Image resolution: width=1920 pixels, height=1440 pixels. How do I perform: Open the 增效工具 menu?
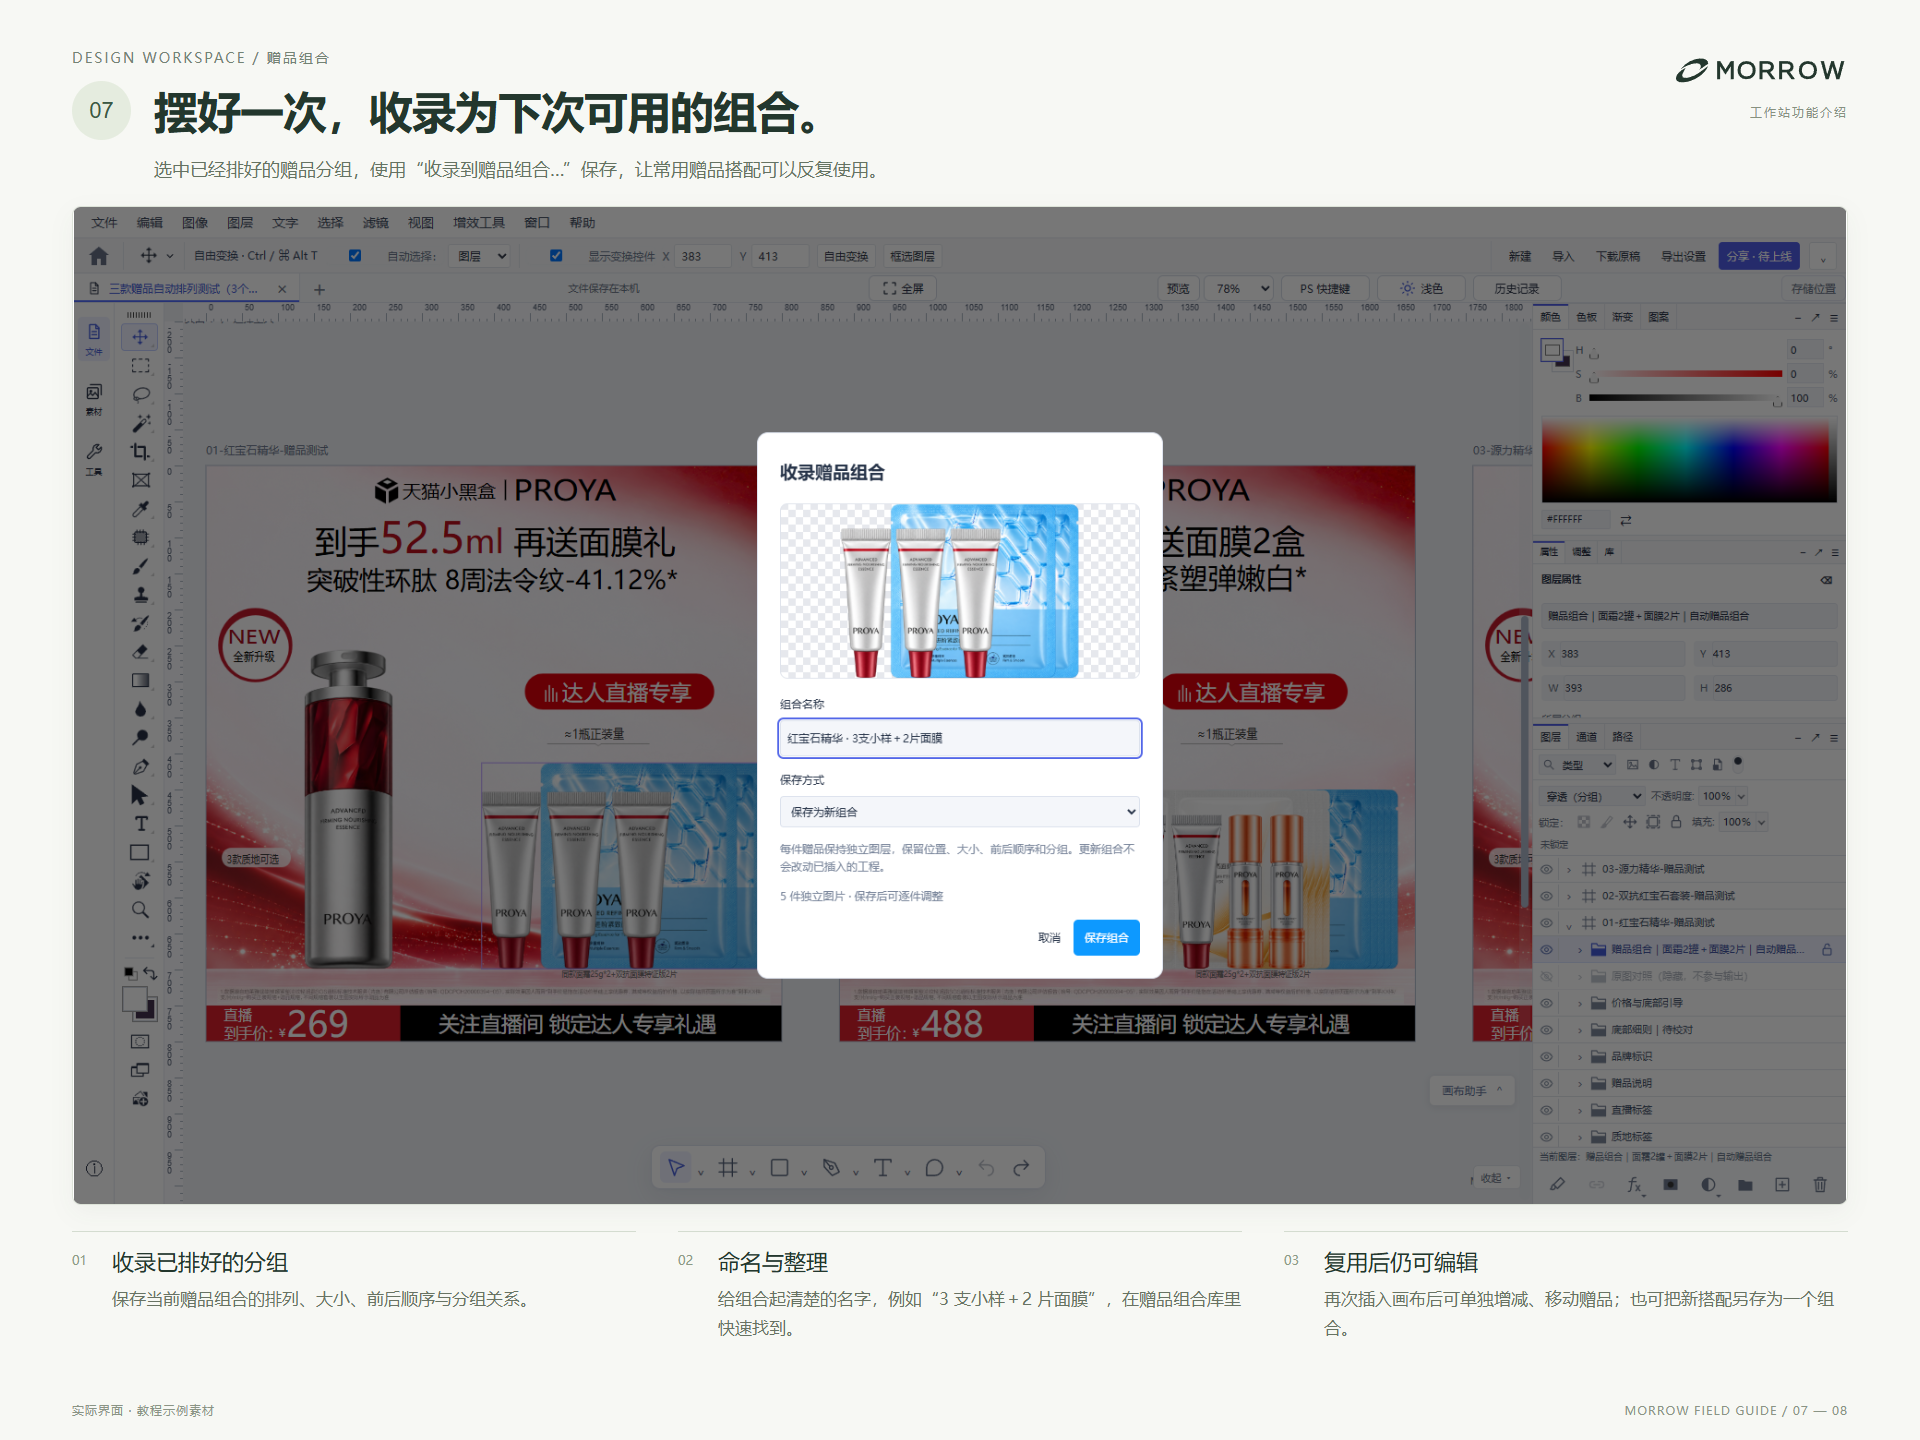[478, 223]
